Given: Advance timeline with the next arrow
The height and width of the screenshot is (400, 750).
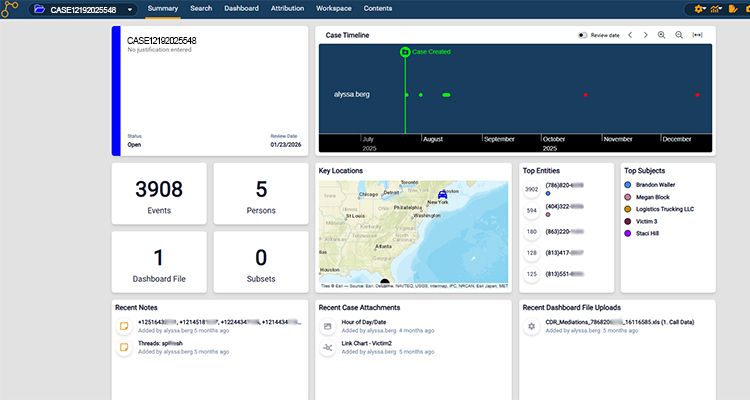Looking at the screenshot, I should pos(645,35).
